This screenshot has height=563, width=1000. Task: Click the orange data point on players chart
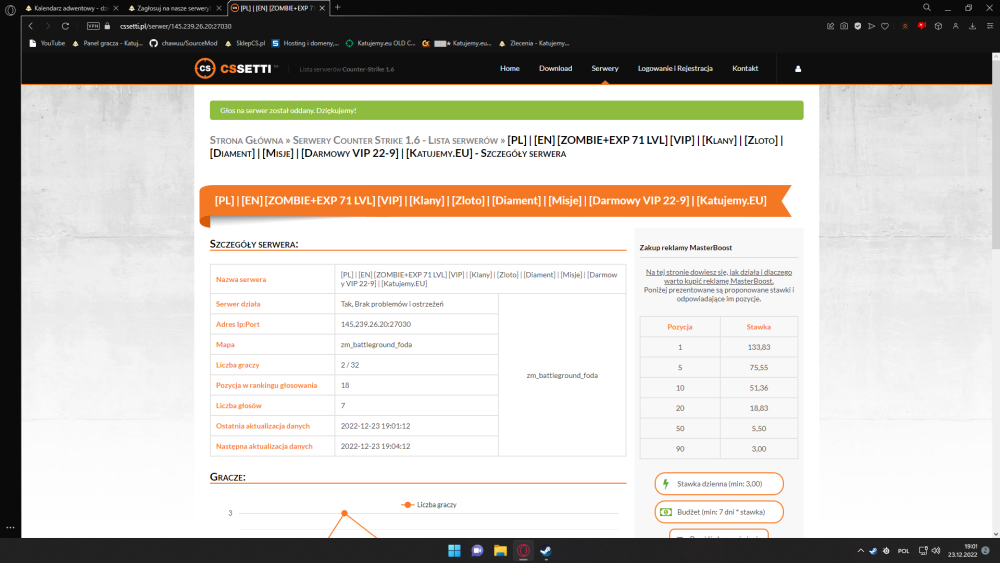pyautogui.click(x=344, y=513)
